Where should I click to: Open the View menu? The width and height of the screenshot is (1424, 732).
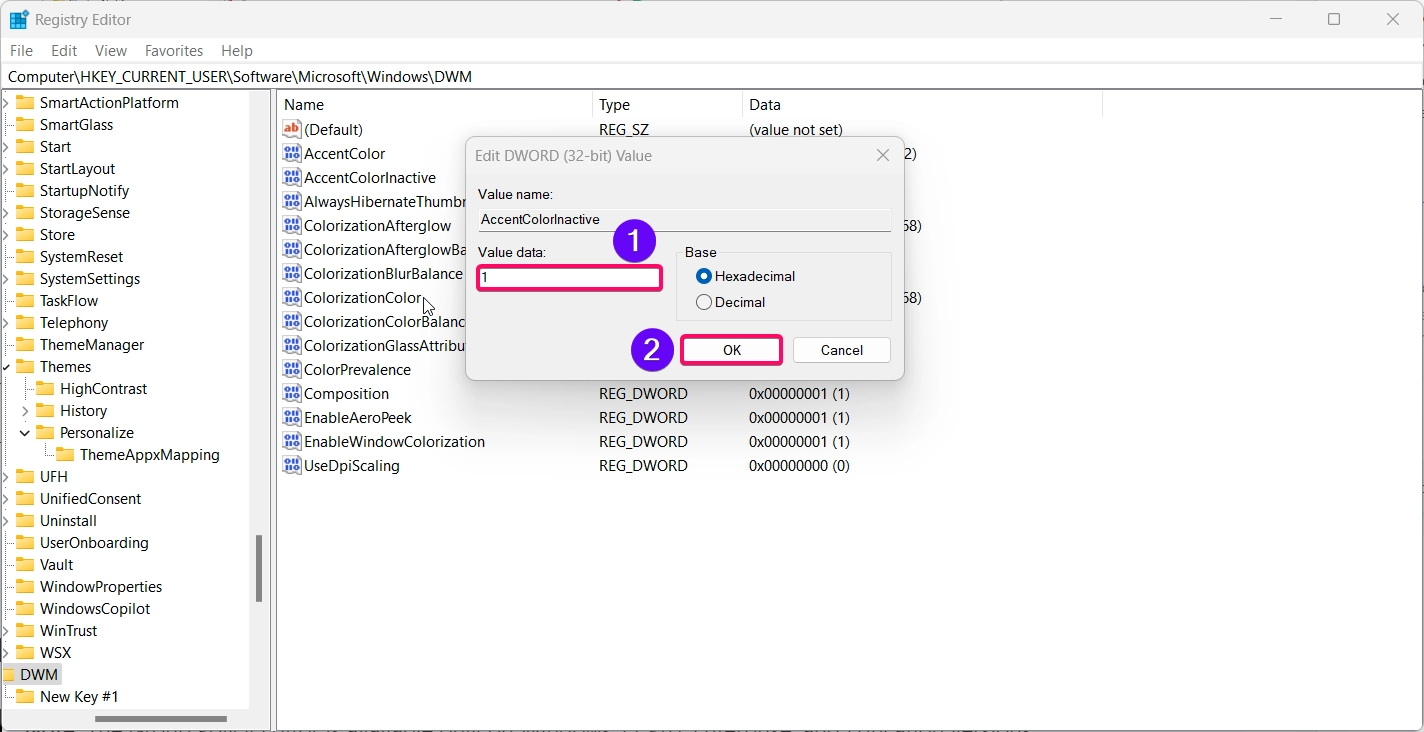click(x=111, y=50)
